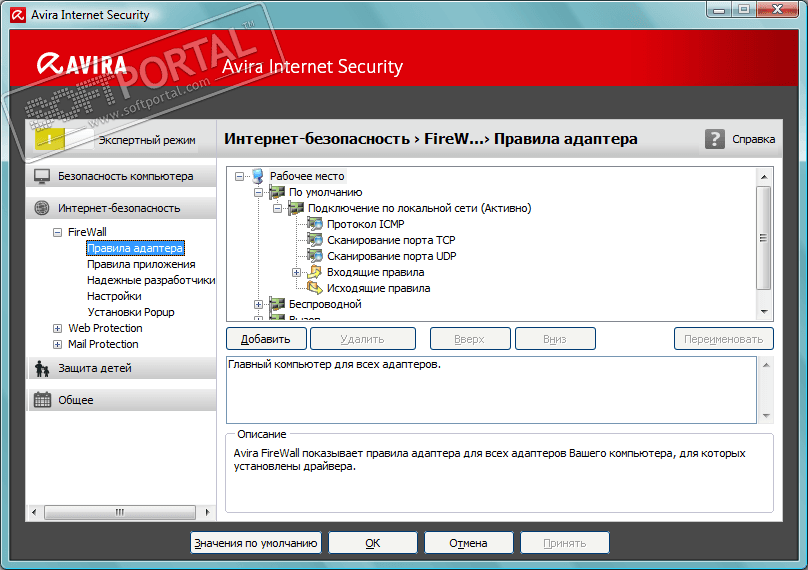Viewport: 808px width, 570px height.
Task: Click the globe icon beside Интернет-безопасность
Action: (42, 208)
